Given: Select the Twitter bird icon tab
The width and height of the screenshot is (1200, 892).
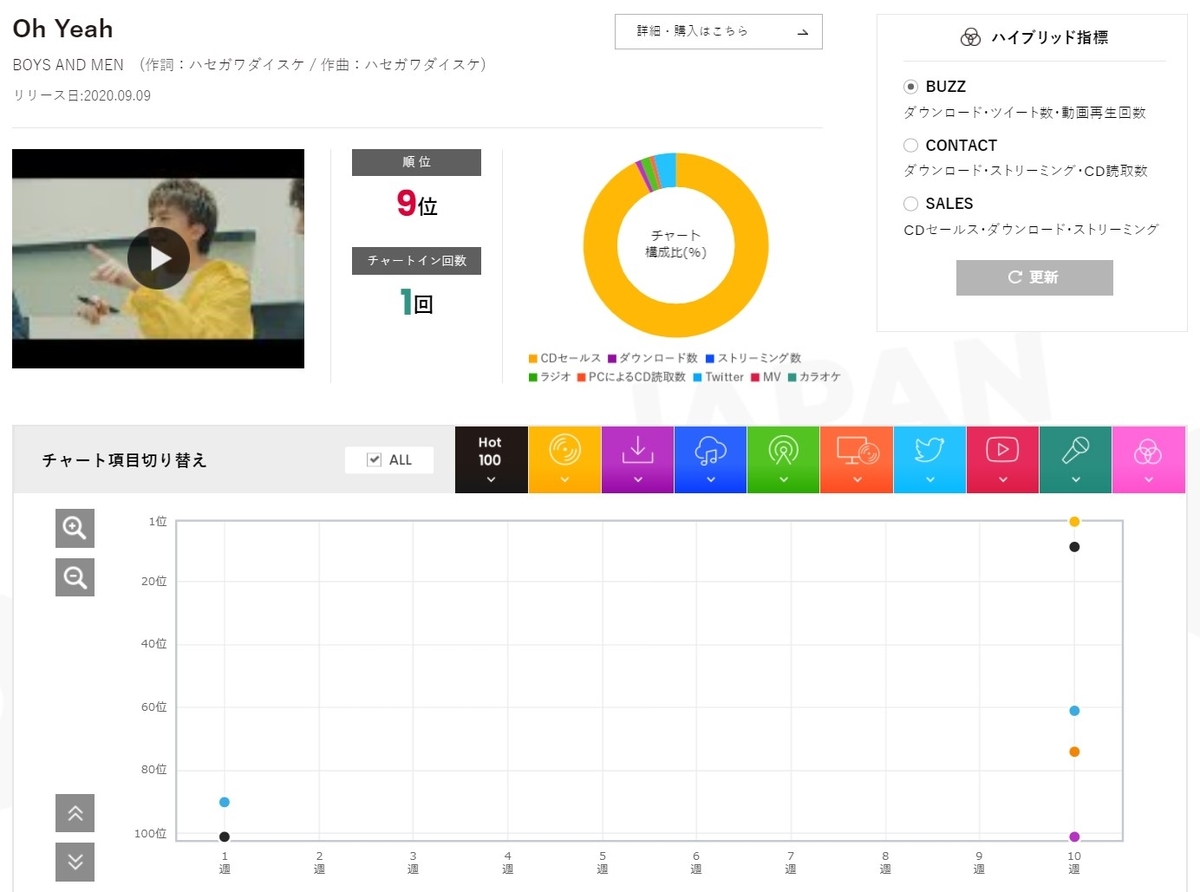Looking at the screenshot, I should (x=929, y=459).
